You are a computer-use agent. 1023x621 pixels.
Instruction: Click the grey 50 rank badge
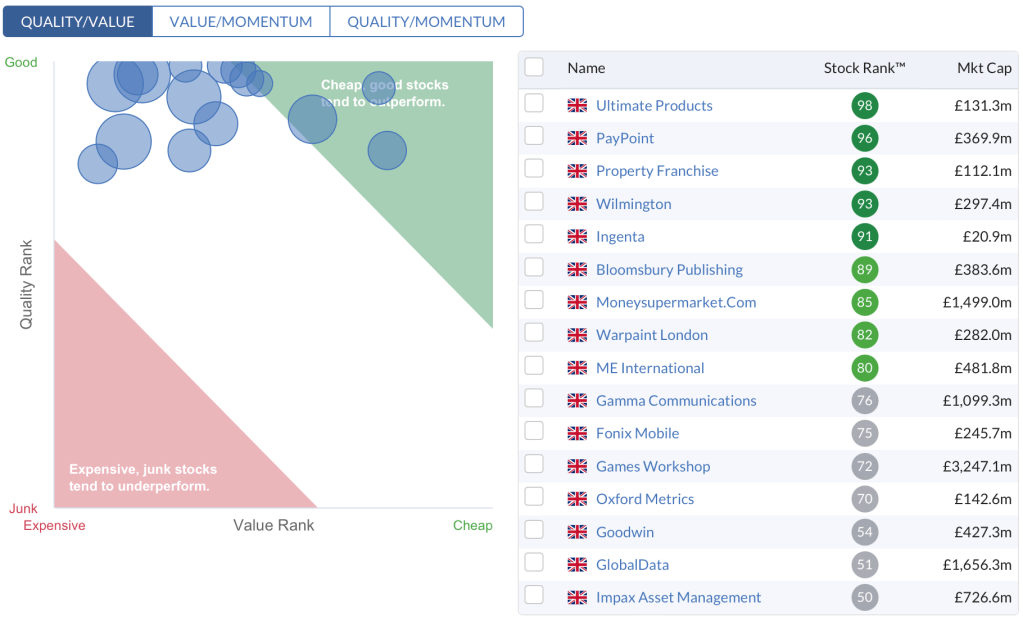(x=864, y=597)
